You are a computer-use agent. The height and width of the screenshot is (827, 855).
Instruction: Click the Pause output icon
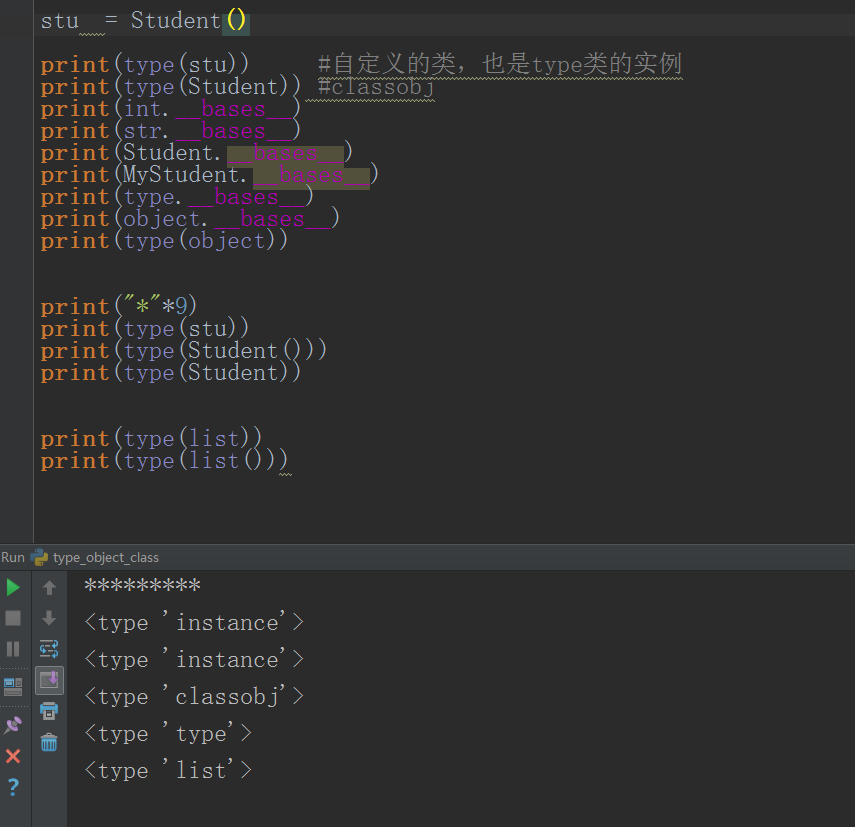click(x=13, y=649)
